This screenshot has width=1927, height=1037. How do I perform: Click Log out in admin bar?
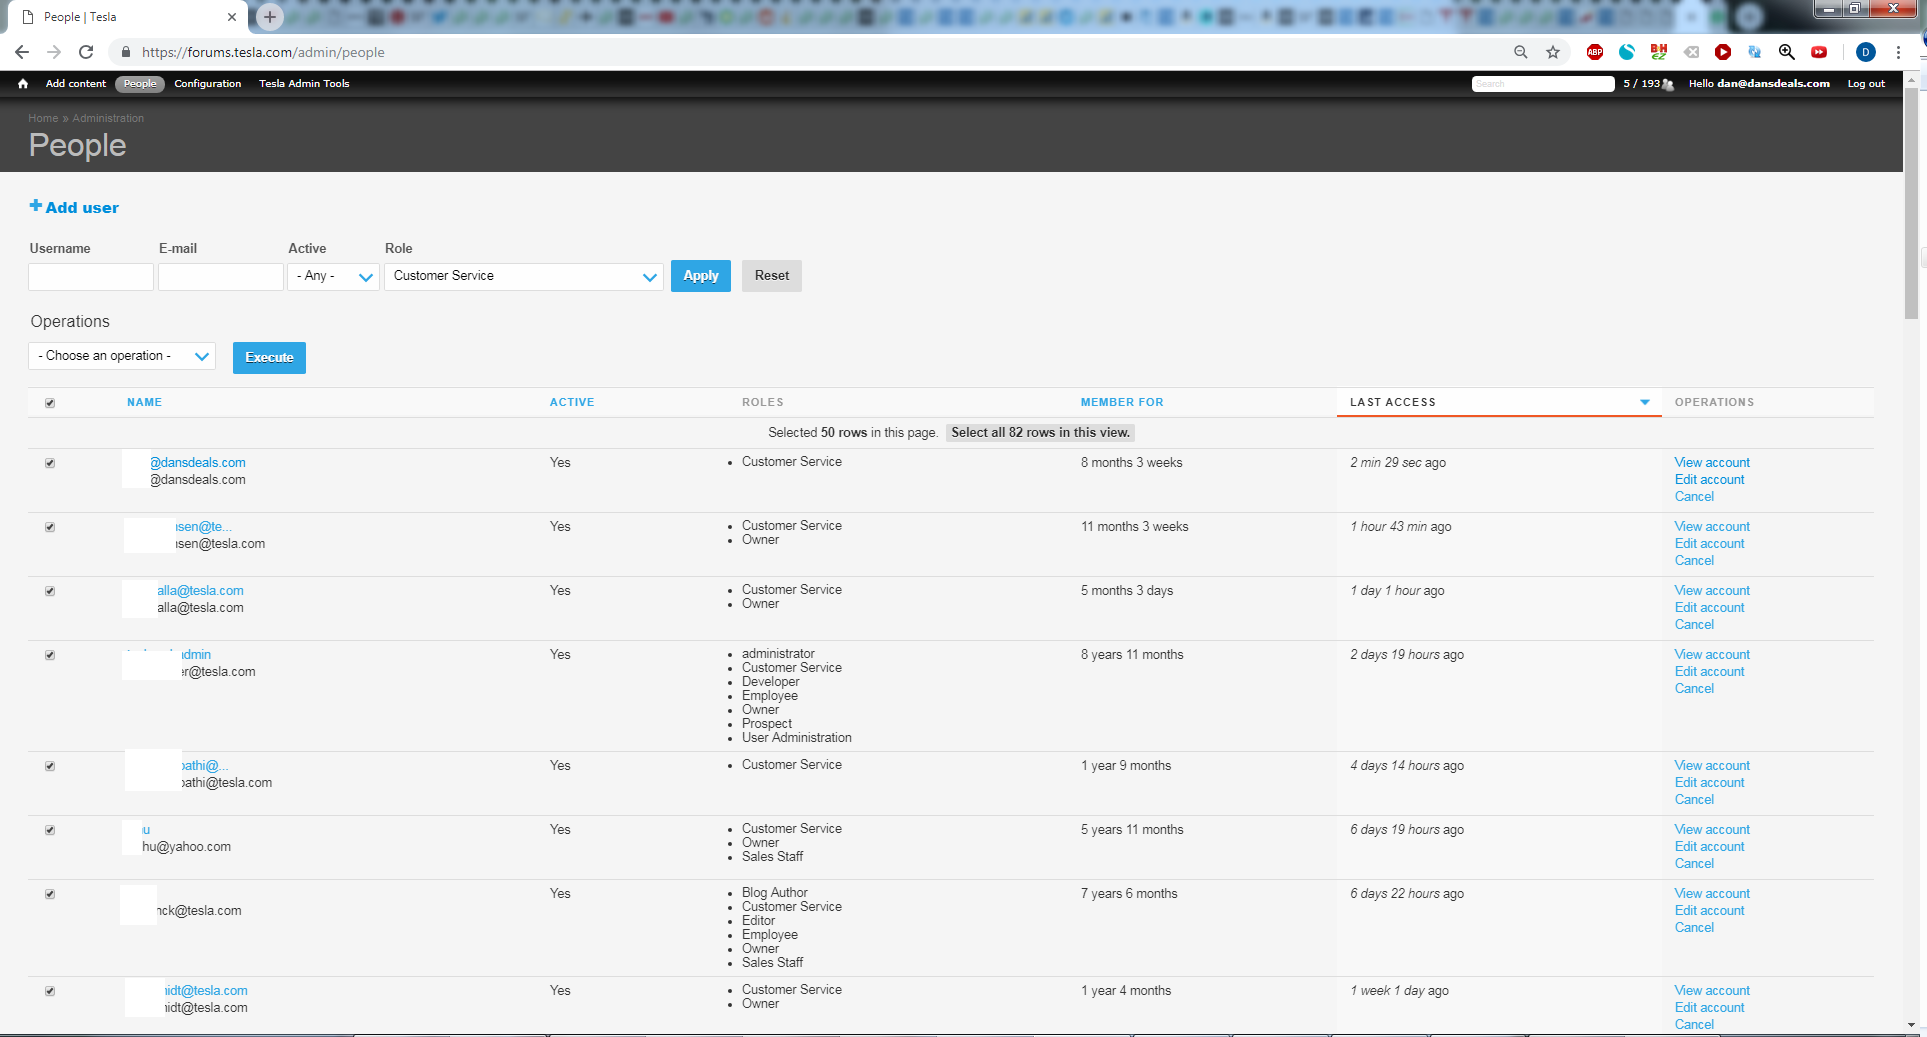click(1866, 84)
